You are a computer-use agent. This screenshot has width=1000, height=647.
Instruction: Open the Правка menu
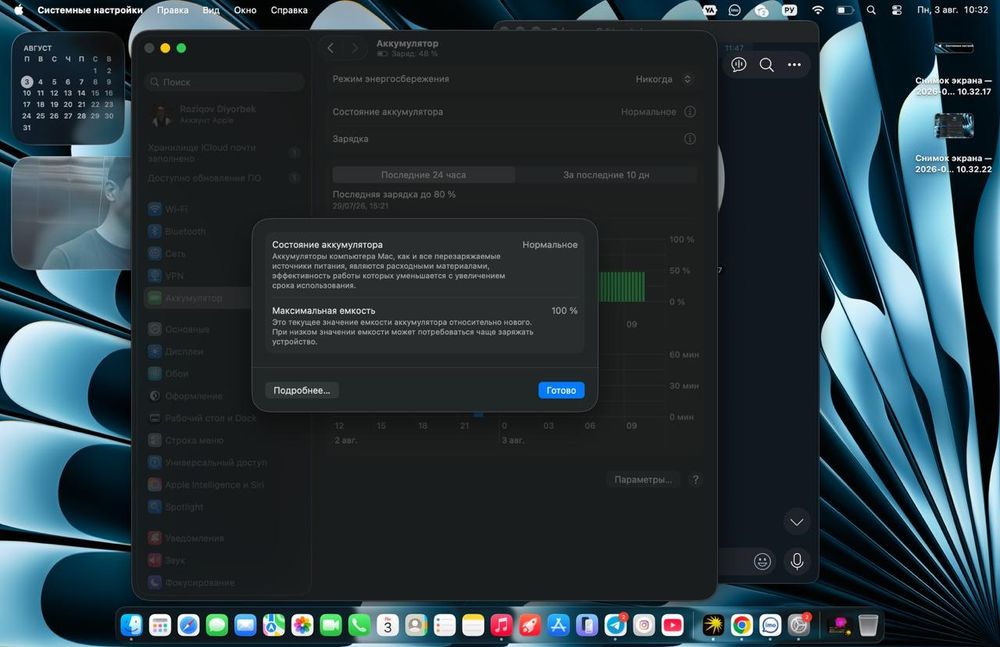click(172, 10)
